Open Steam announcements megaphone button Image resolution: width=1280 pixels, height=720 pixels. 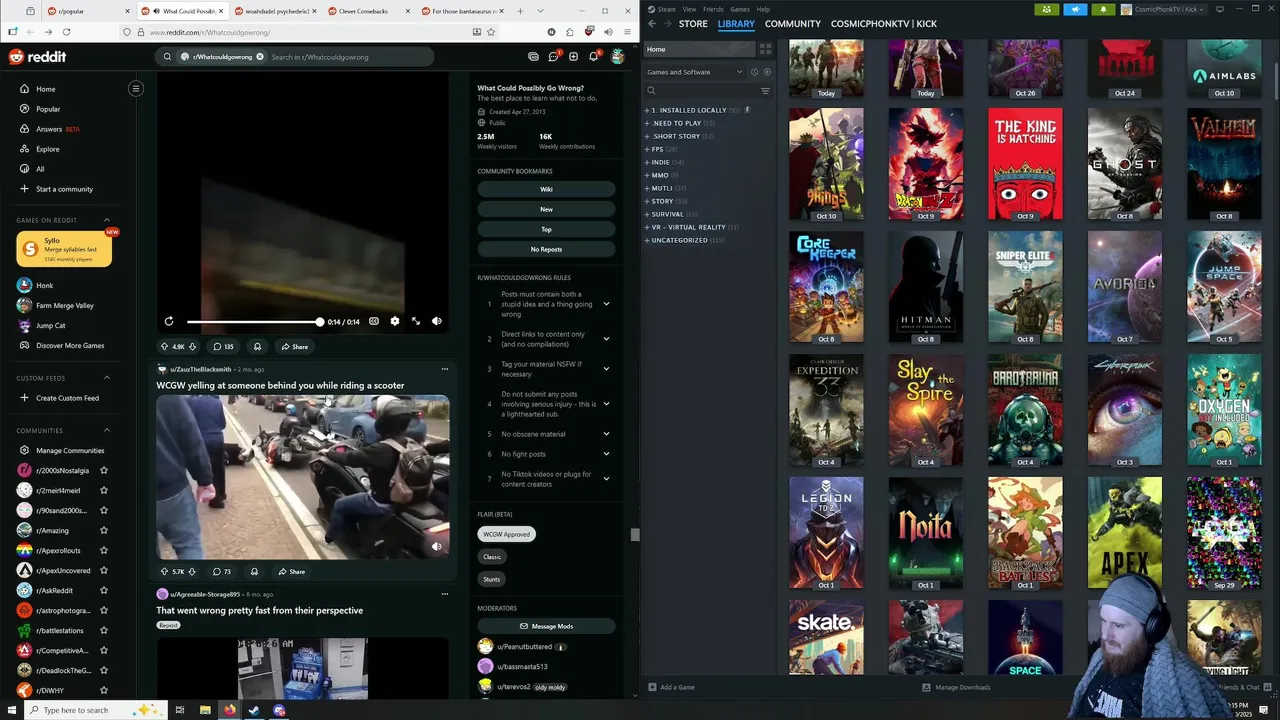coord(1076,9)
